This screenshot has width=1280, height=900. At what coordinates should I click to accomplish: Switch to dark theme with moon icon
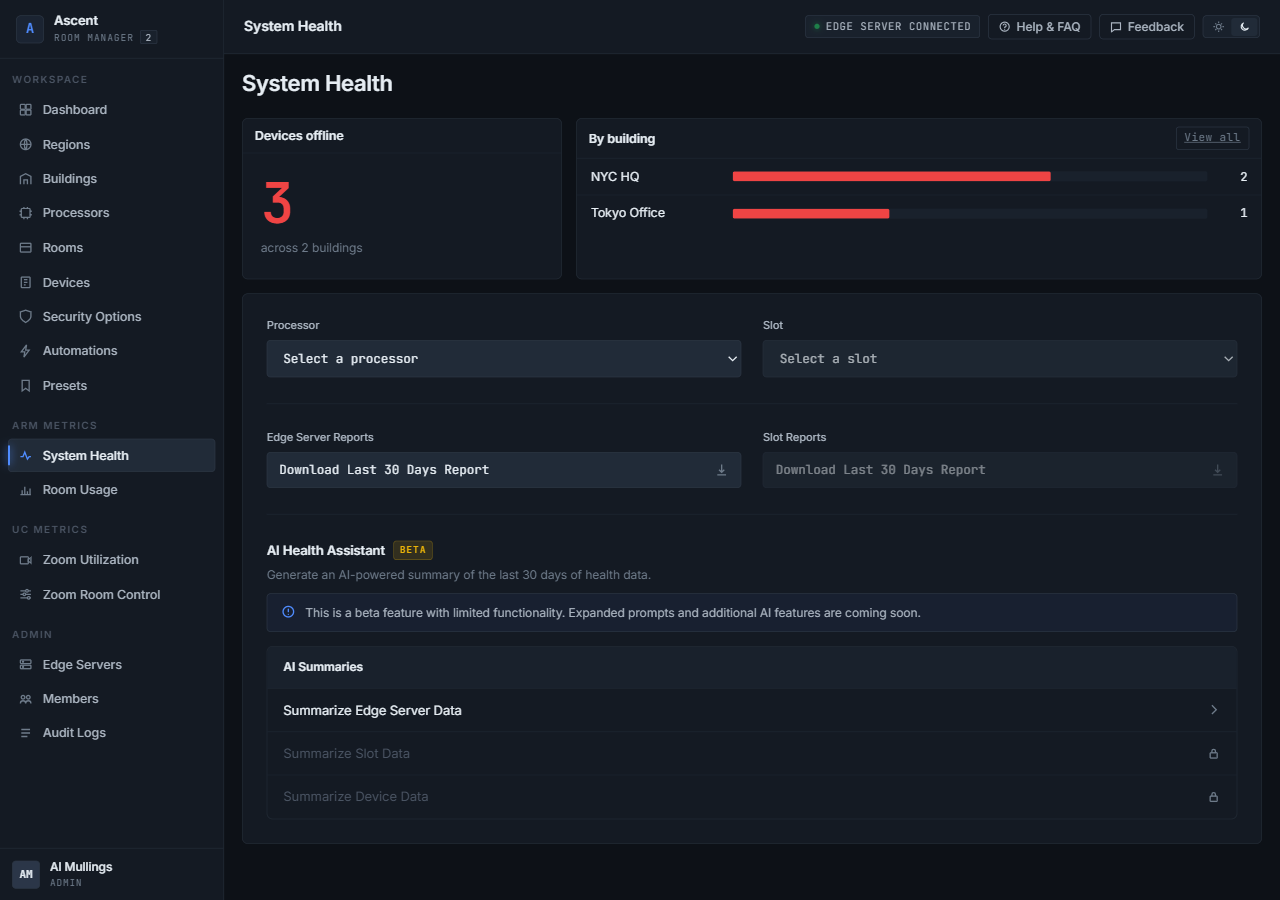[1245, 27]
